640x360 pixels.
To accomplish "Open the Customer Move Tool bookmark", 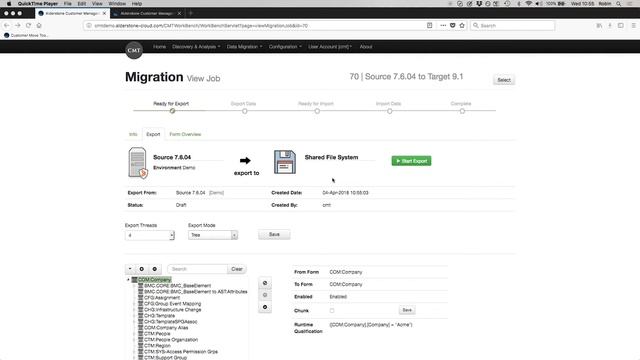I will point(26,36).
